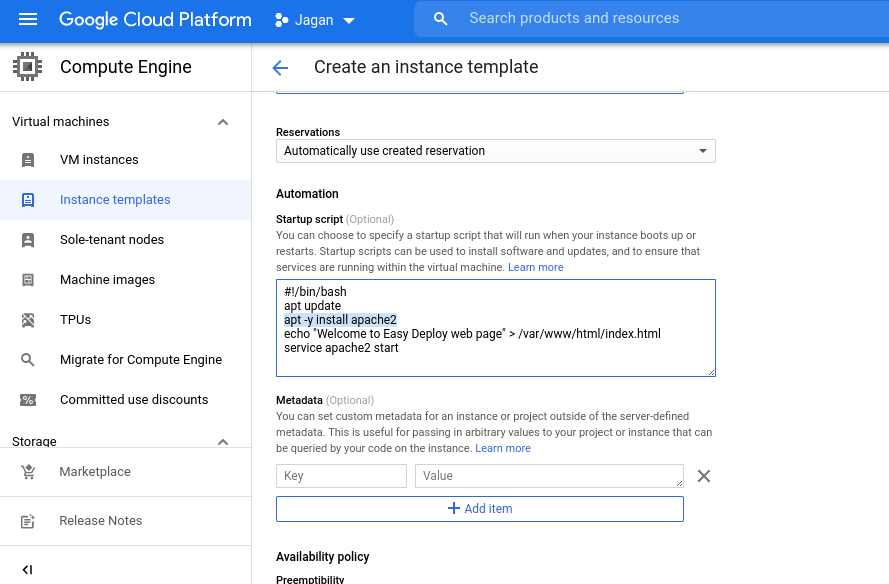Click the 'Automation' heading
889x584 pixels.
pyautogui.click(x=307, y=194)
